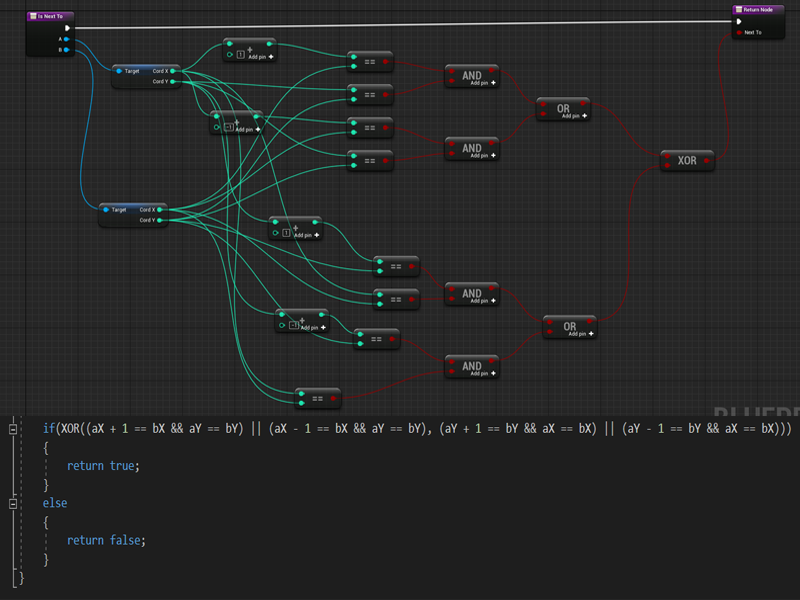Click Cord X pin of pin B's Target node
The height and width of the screenshot is (600, 800).
coord(160,210)
